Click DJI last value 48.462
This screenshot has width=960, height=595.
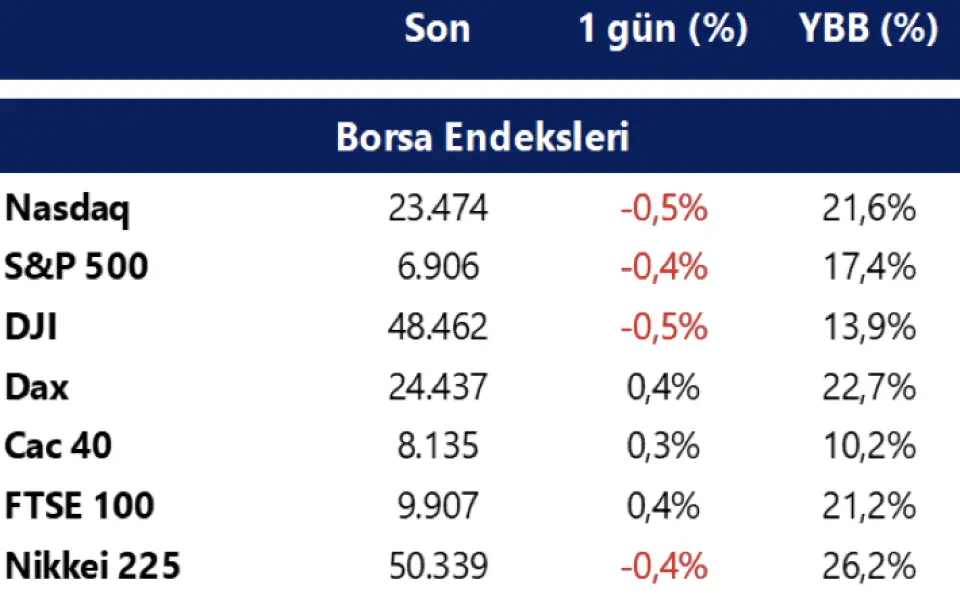pos(438,327)
